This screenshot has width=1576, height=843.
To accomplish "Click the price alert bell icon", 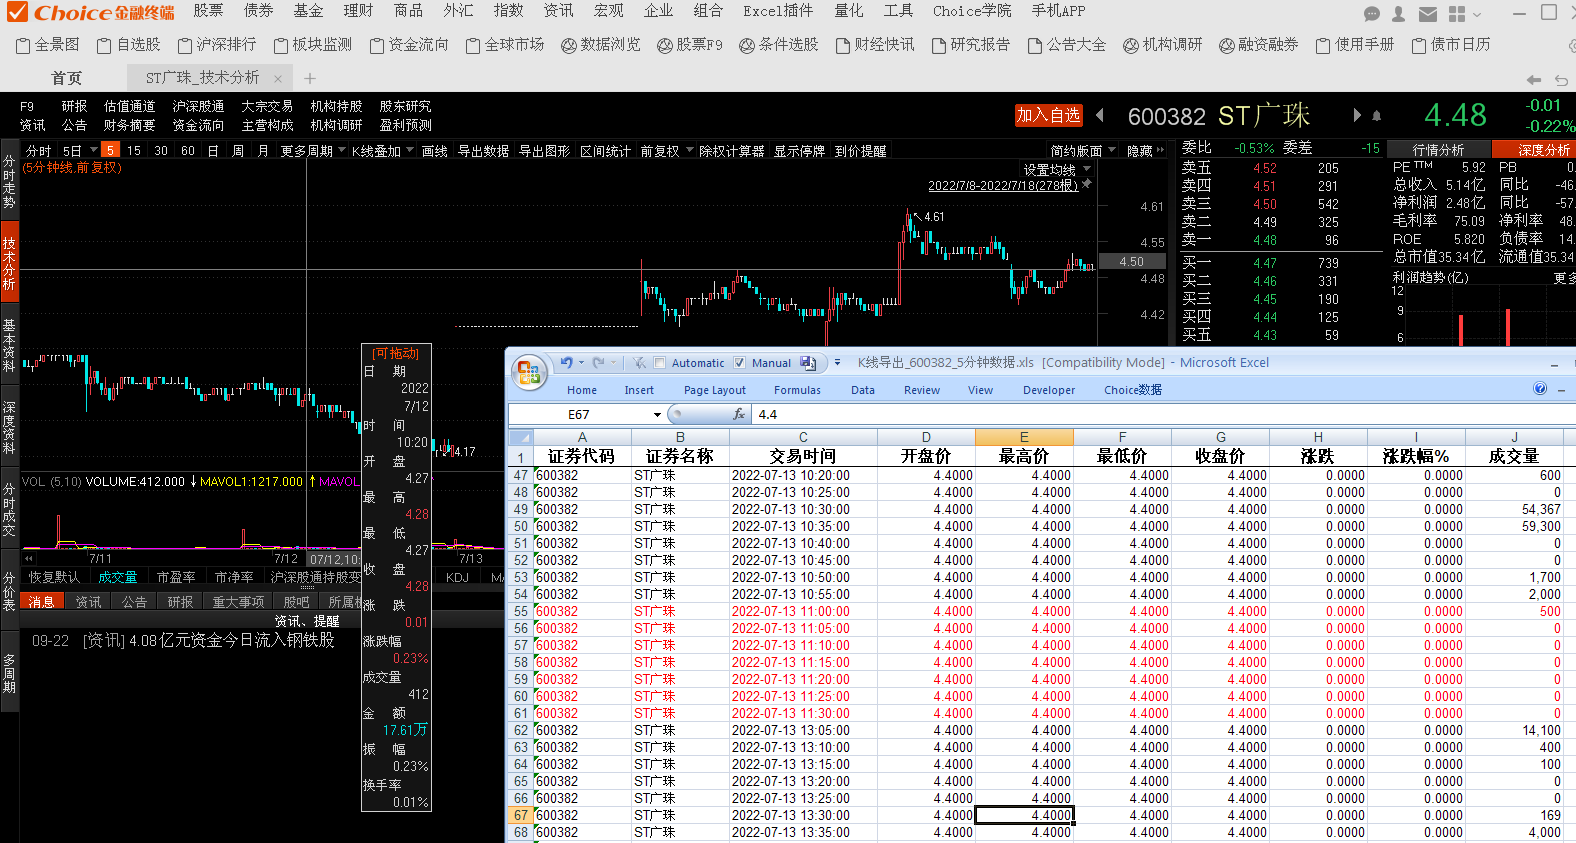I will [x=1376, y=116].
